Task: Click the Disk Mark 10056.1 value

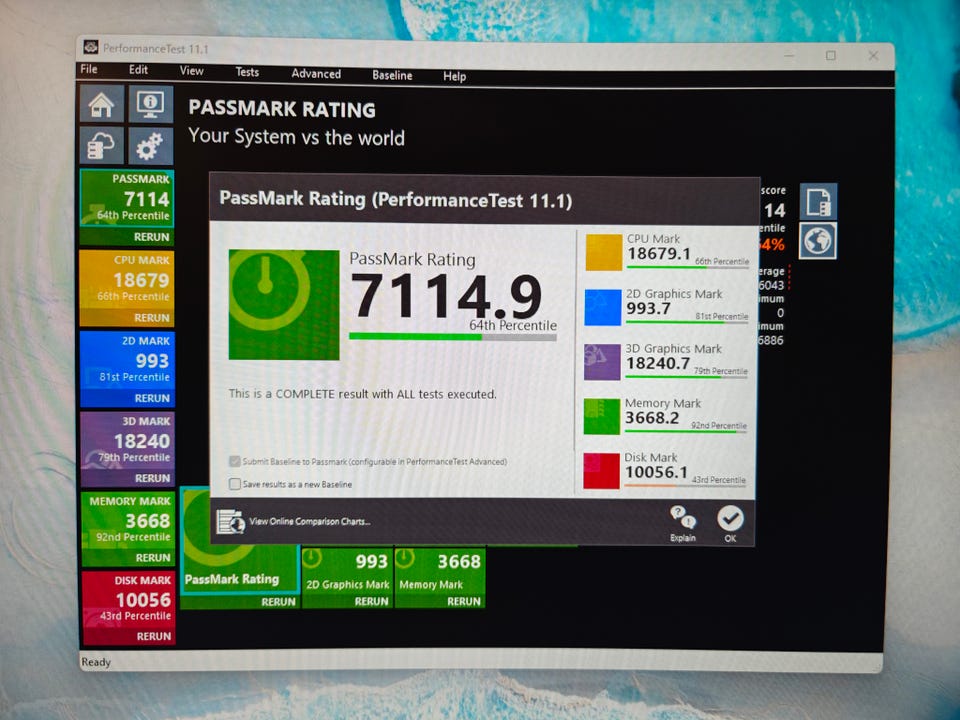Action: (656, 472)
